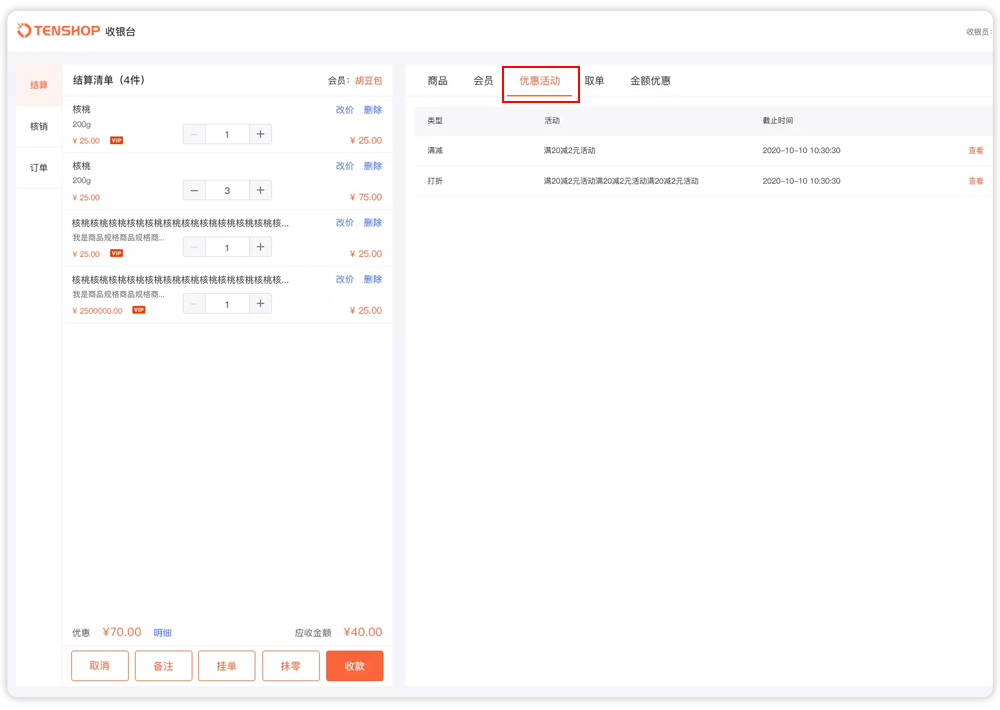1000x710 pixels.
Task: View details of the 满减 promotion
Action: point(975,151)
